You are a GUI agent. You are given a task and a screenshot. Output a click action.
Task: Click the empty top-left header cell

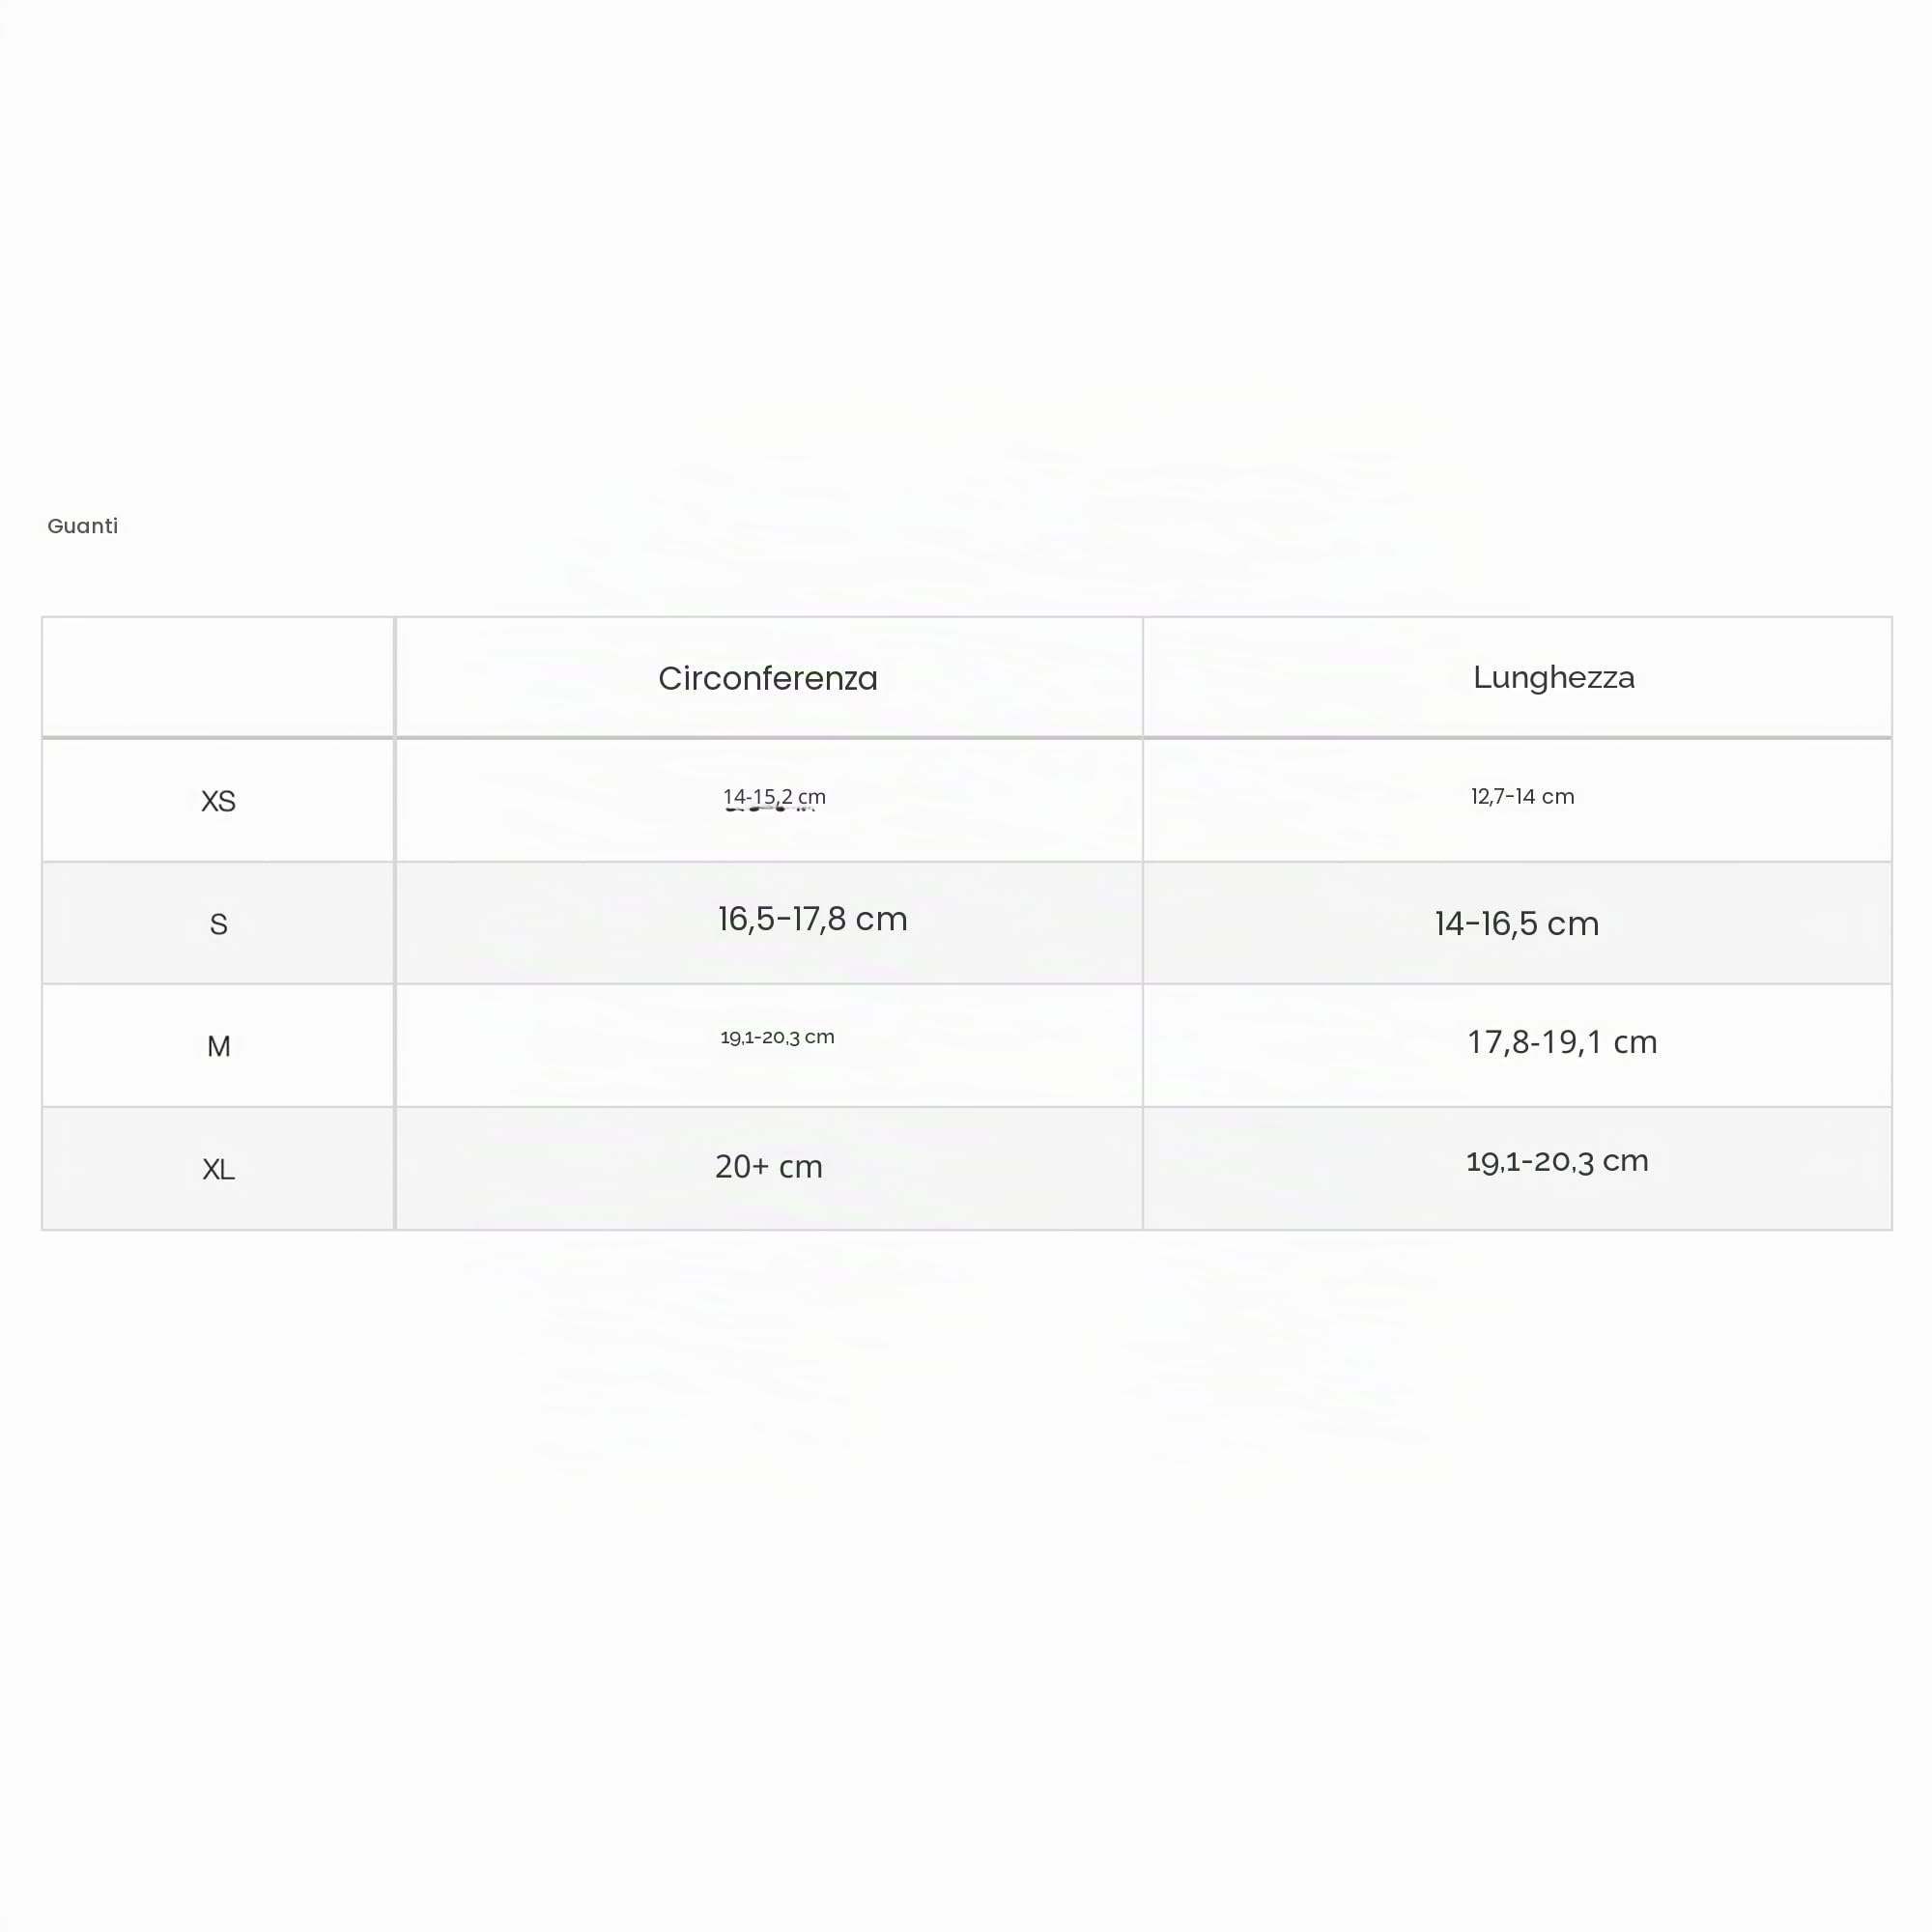(x=218, y=678)
